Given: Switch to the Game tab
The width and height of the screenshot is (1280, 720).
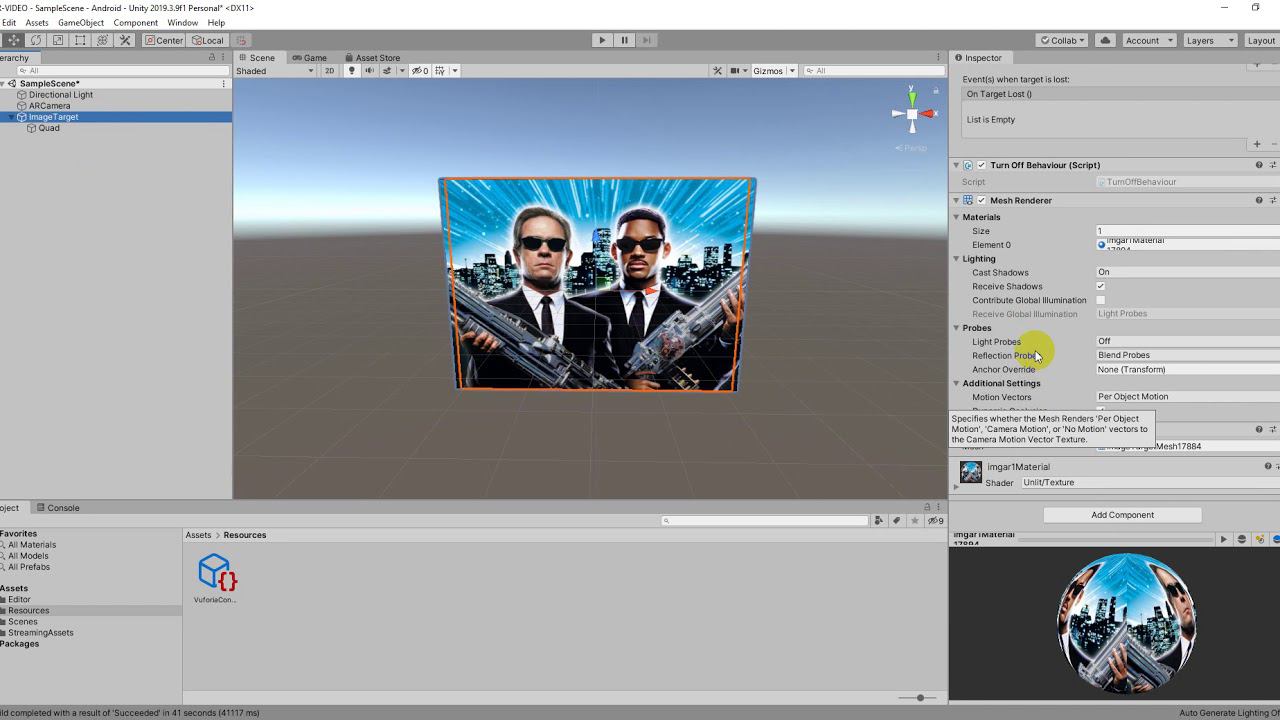Looking at the screenshot, I should click(x=309, y=58).
